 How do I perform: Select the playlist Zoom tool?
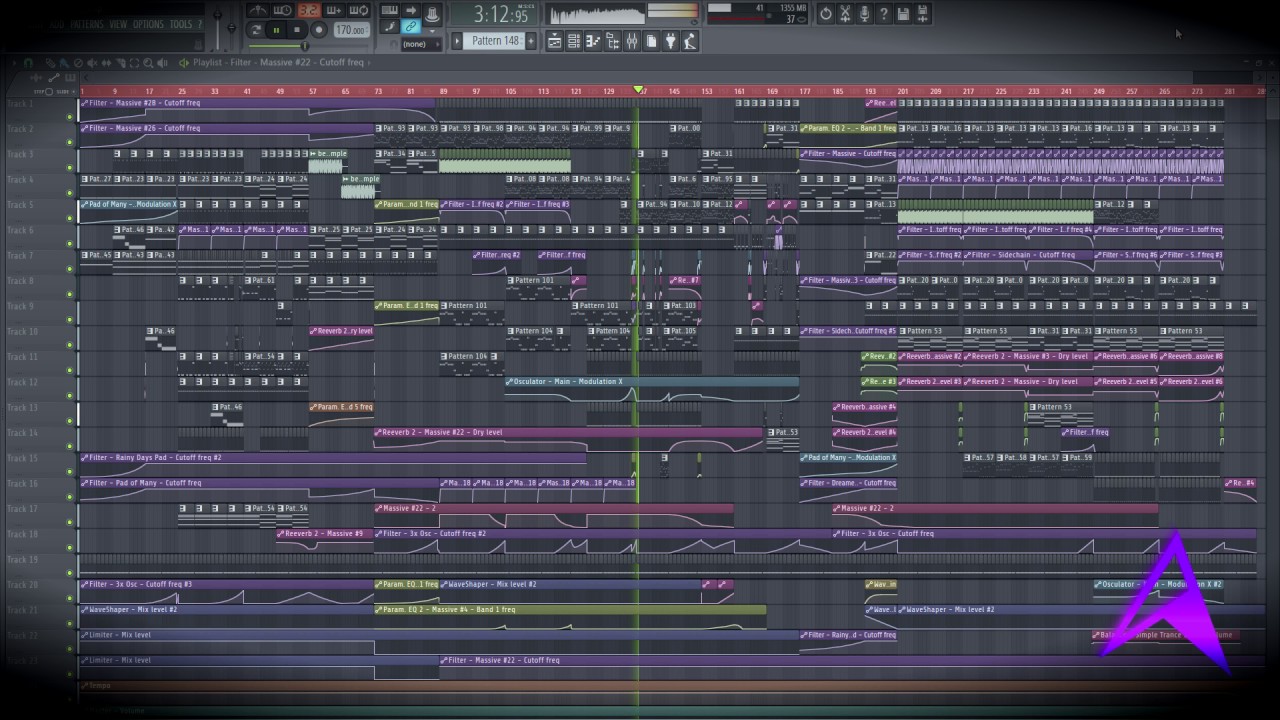148,62
